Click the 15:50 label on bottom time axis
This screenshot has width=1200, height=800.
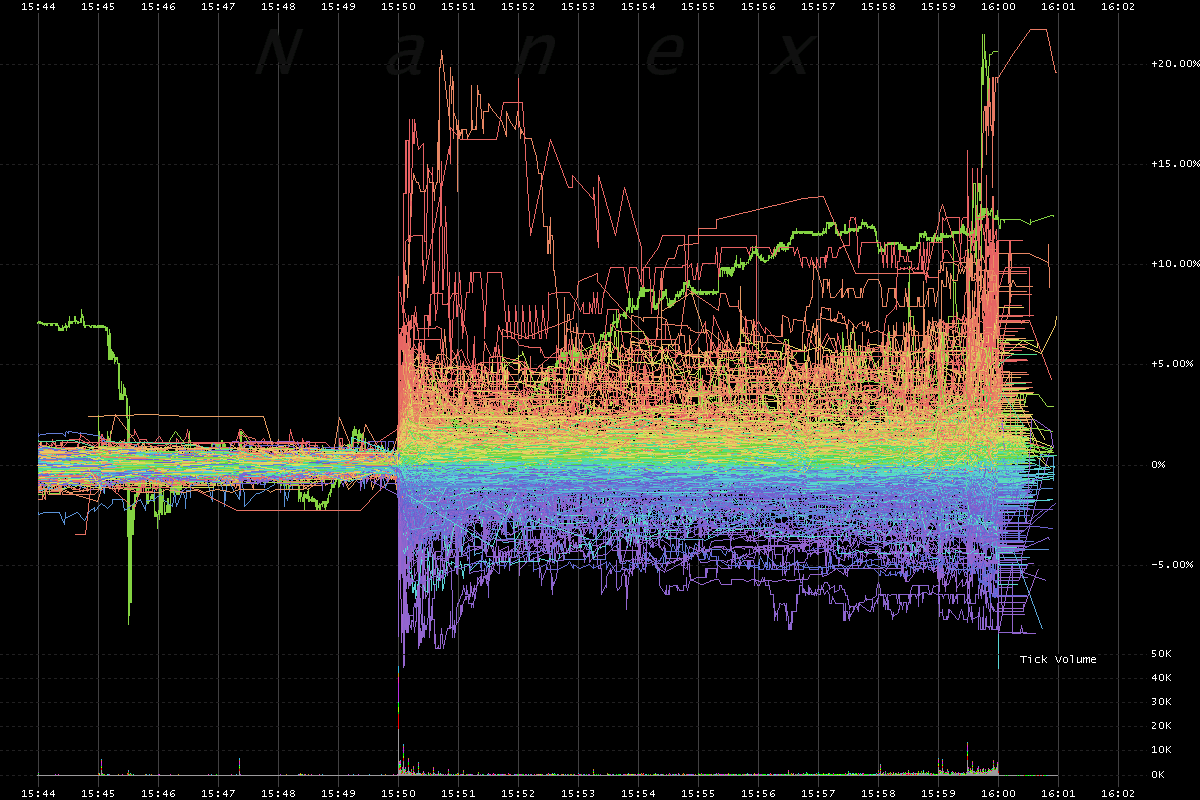point(398,793)
